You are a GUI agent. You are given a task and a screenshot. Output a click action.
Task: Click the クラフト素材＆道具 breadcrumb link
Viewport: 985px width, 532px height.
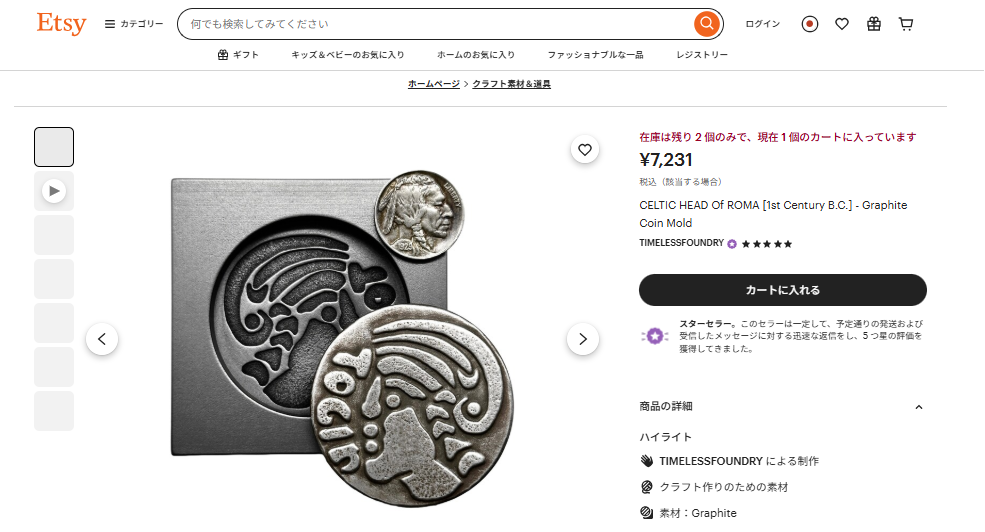tap(511, 84)
